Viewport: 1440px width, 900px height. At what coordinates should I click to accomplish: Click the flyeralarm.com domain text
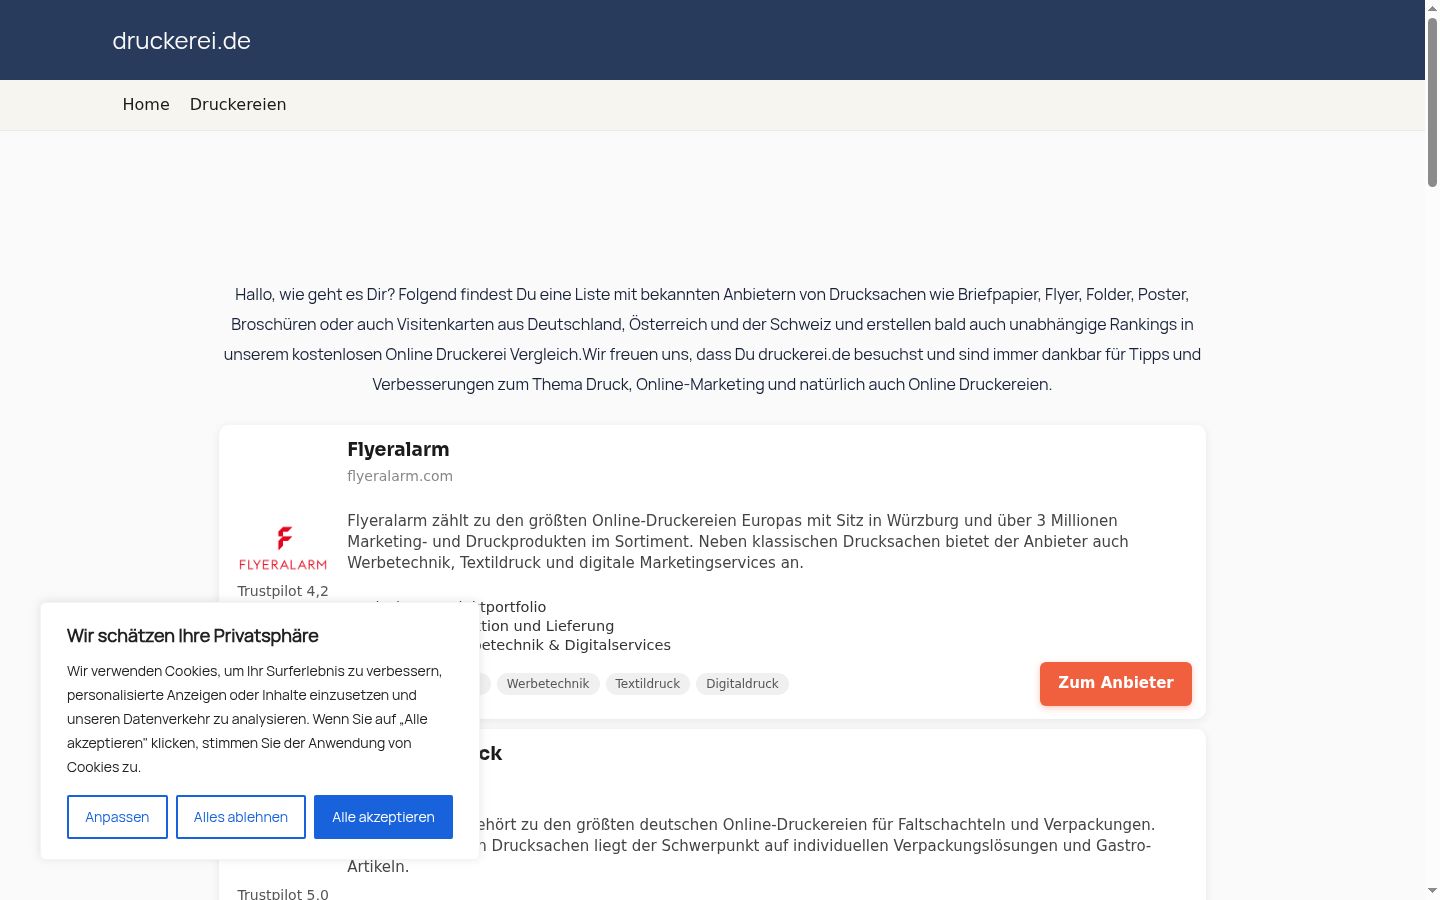400,476
